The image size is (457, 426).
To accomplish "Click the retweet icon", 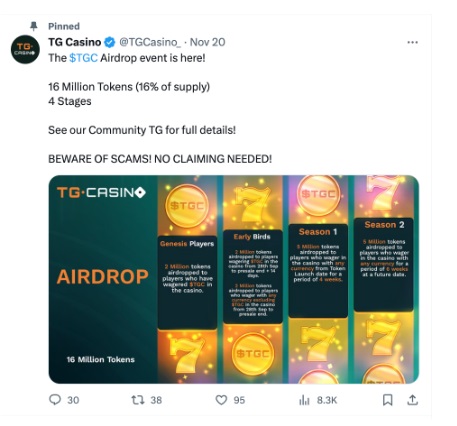I will (x=137, y=400).
